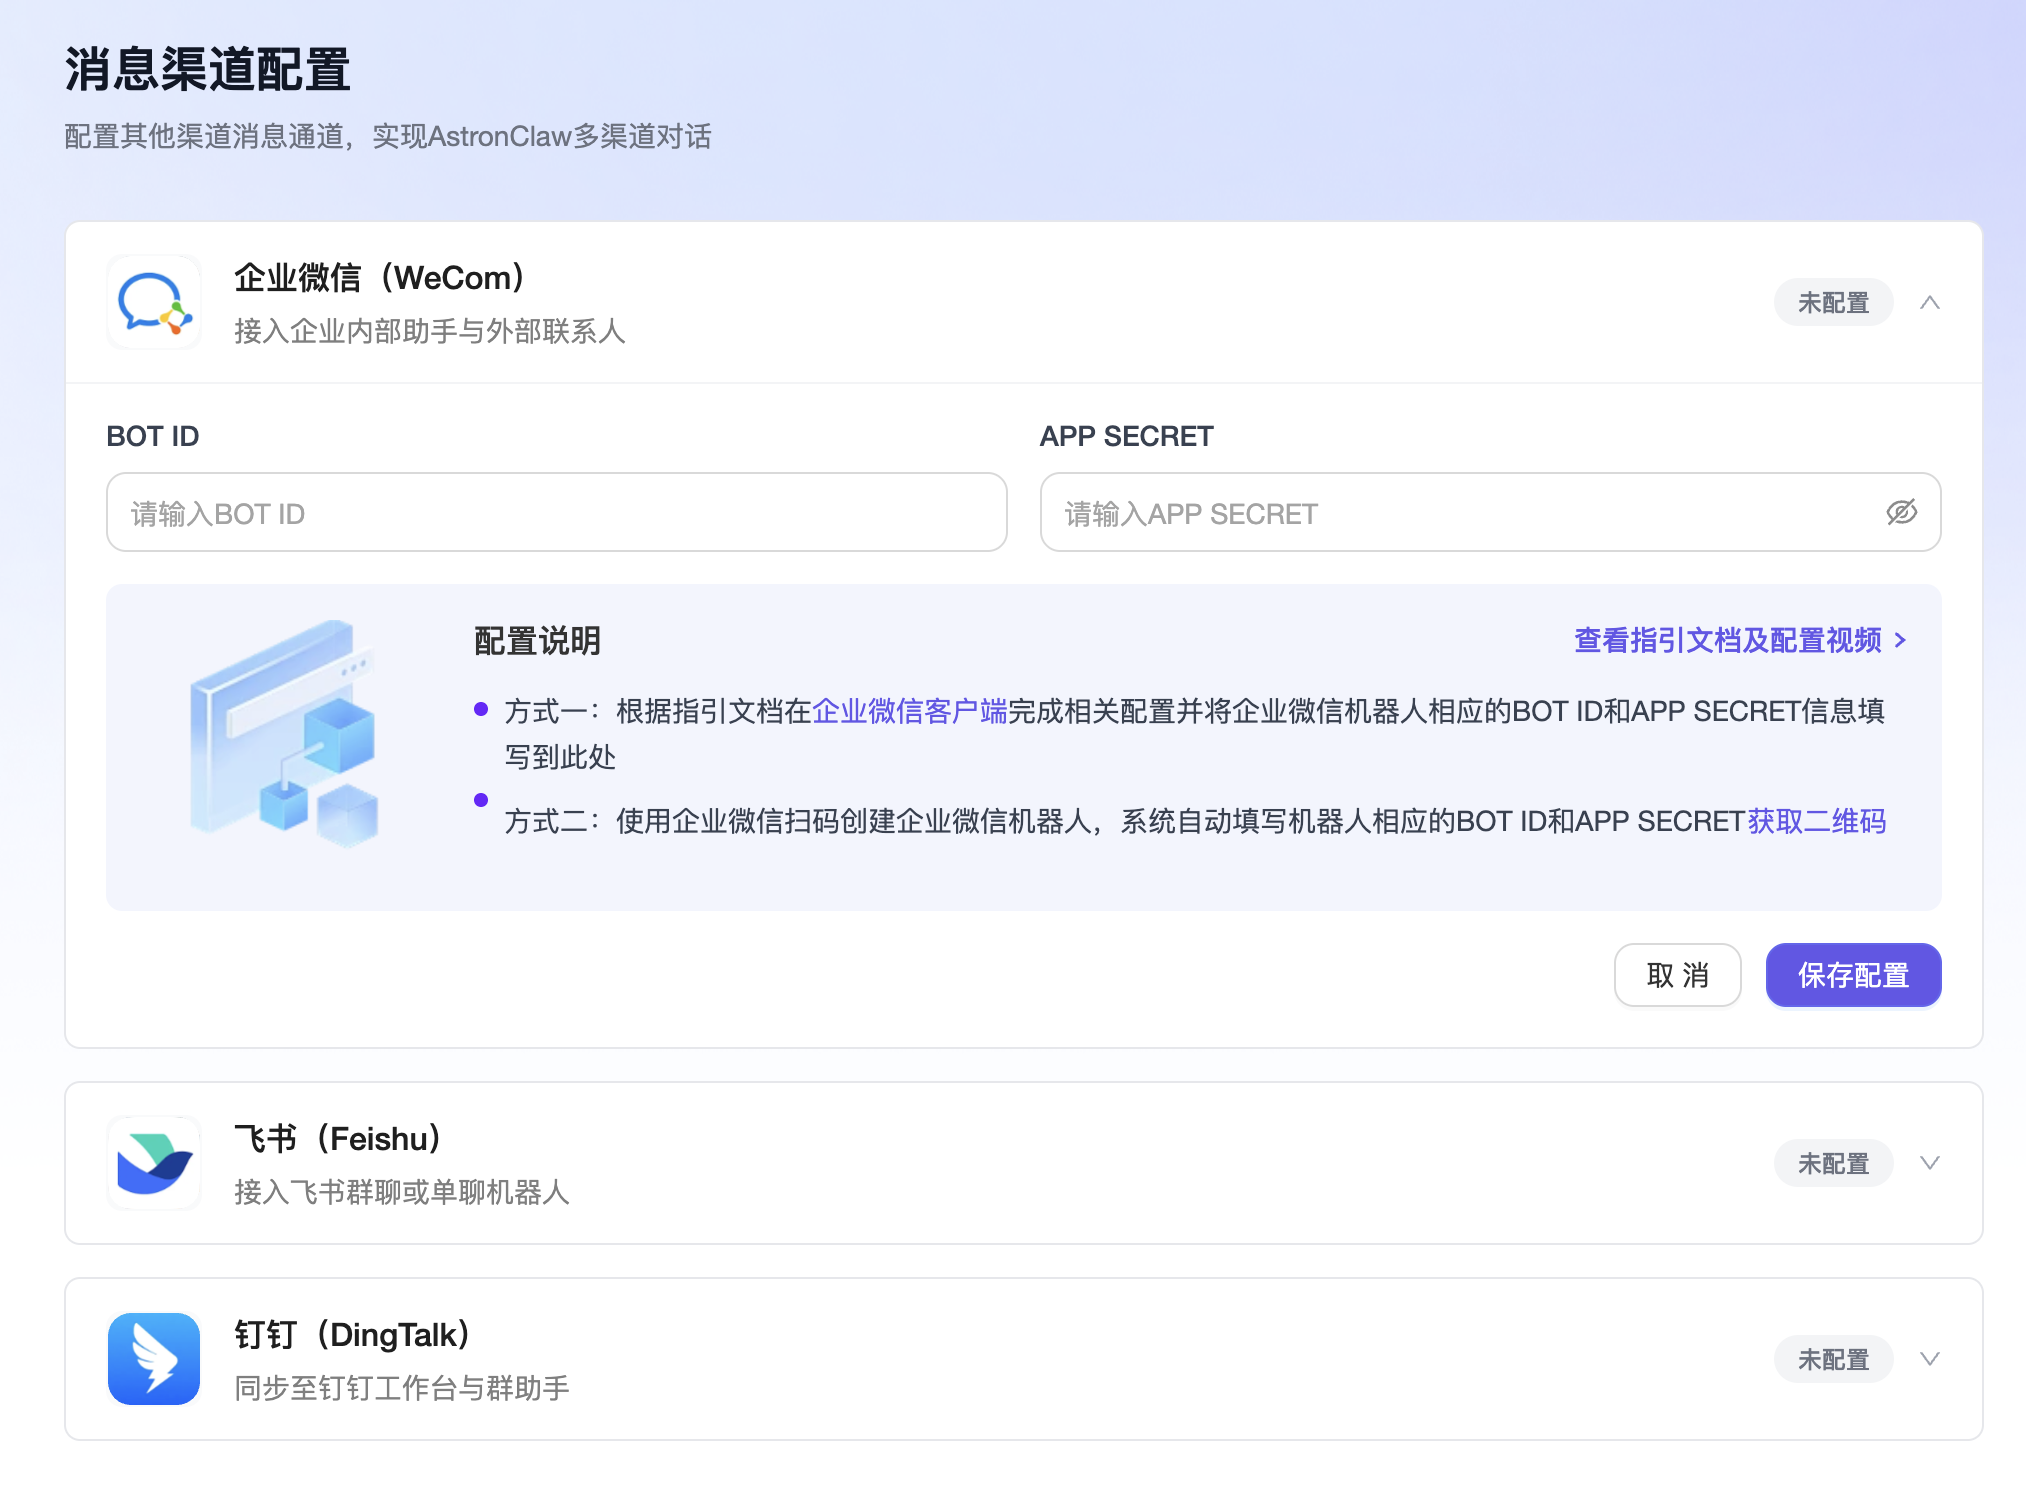Expand the DingTalk channel section

(x=1928, y=1359)
